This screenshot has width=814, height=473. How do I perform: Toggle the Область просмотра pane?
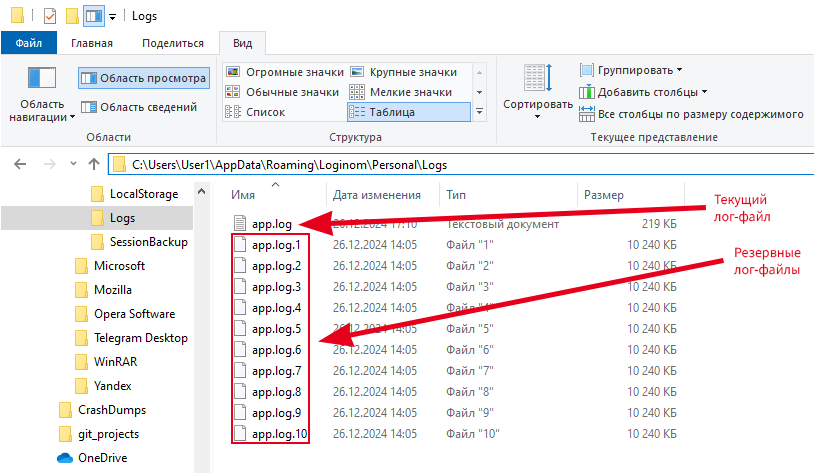pyautogui.click(x=144, y=78)
